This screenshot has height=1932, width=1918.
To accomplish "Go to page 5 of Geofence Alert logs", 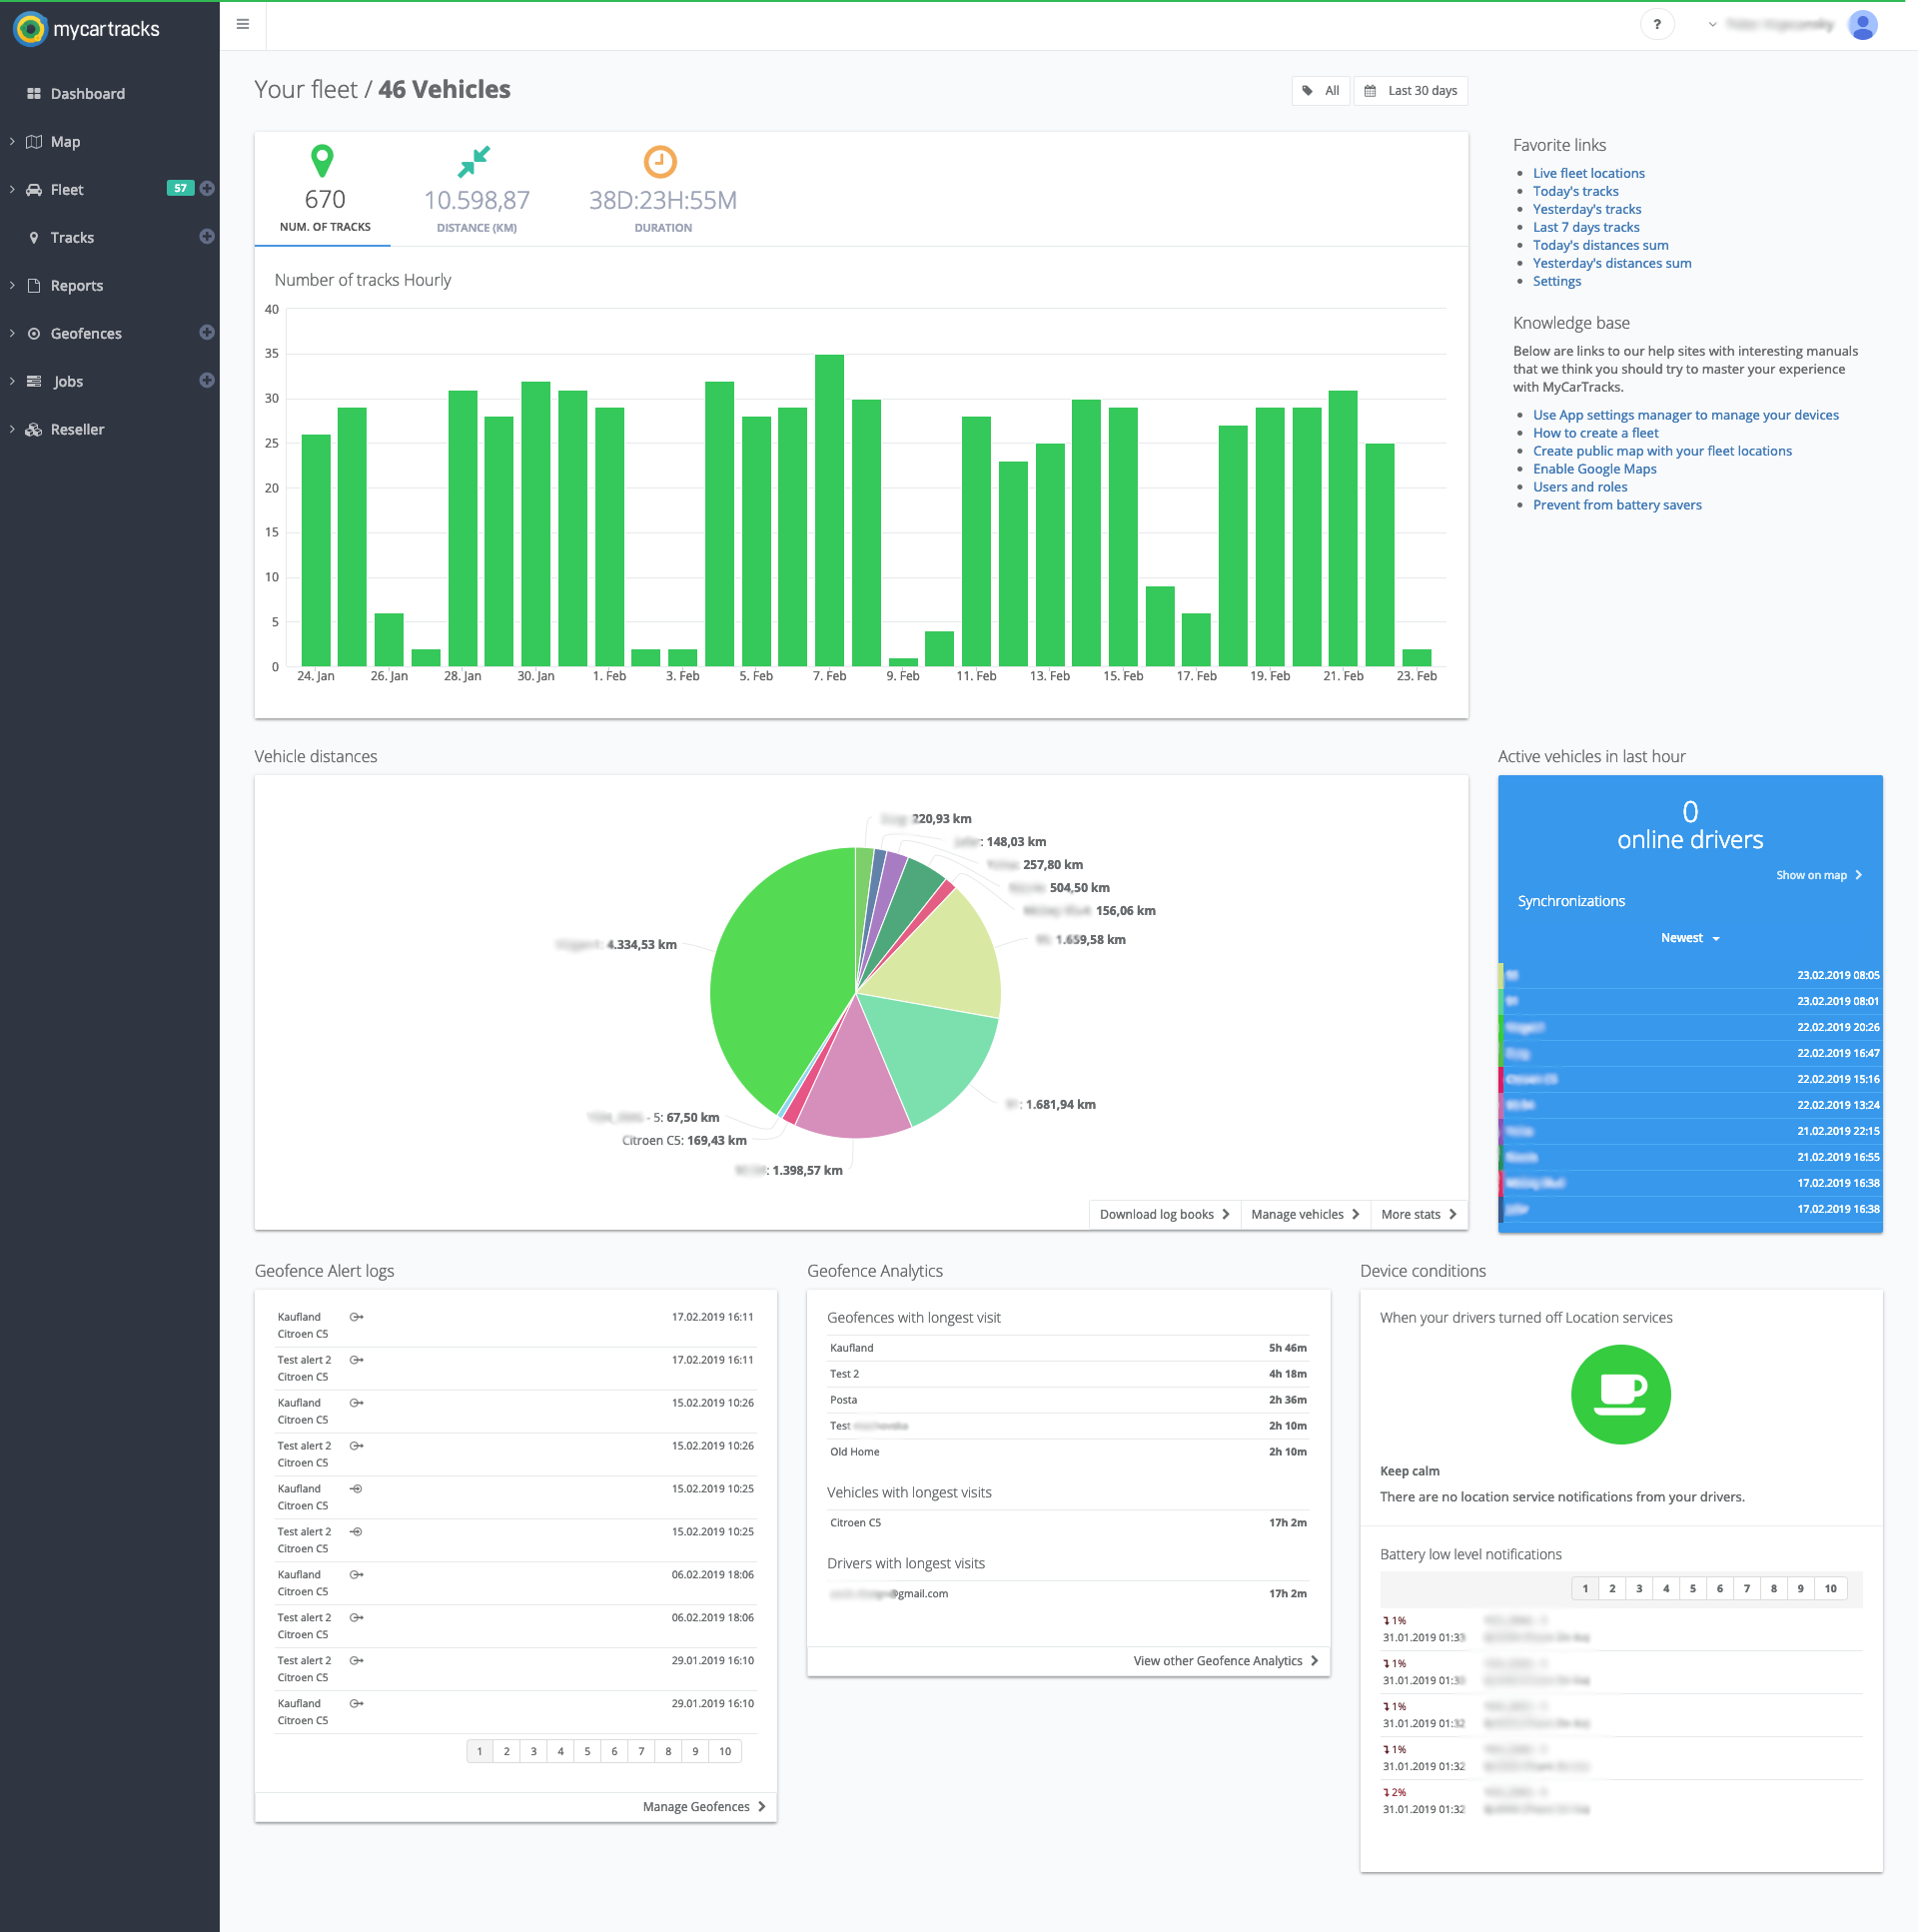I will (587, 1751).
